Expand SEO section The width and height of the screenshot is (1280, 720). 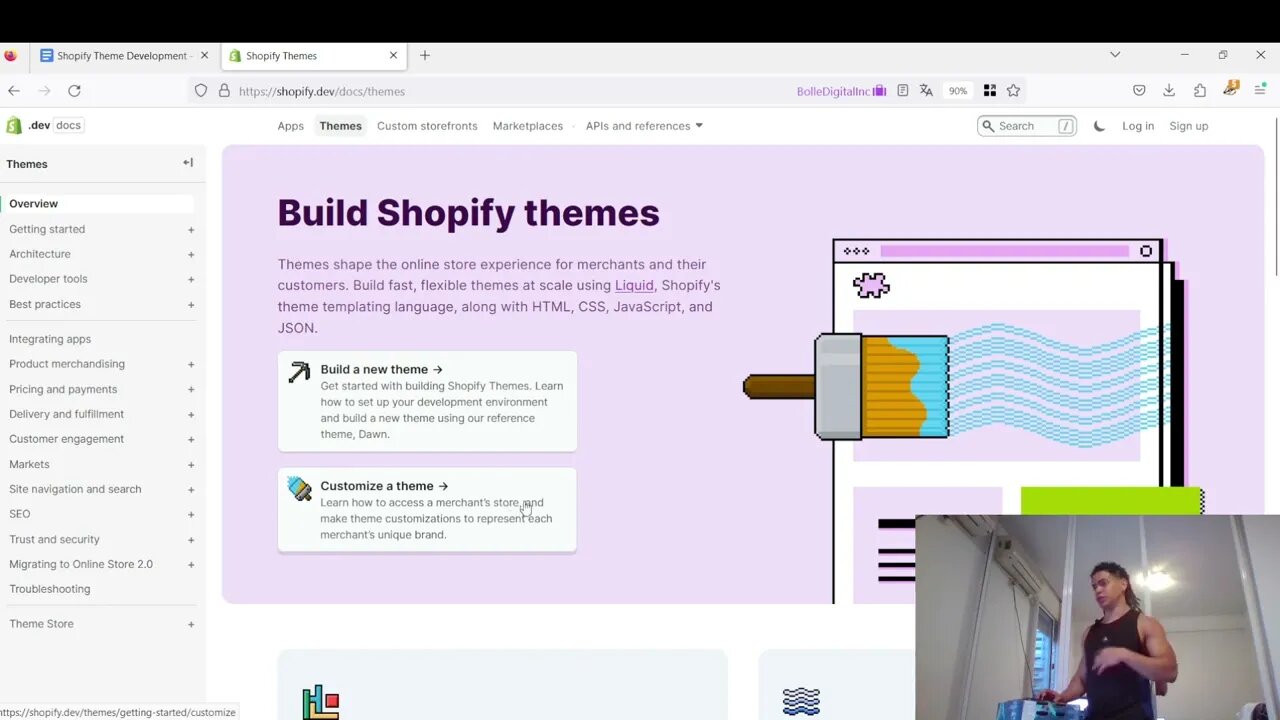191,514
